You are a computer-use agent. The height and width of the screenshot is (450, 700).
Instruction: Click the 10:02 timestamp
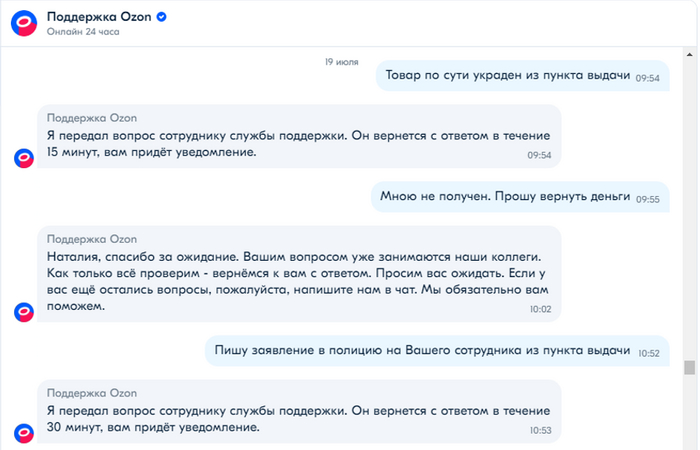(x=540, y=310)
